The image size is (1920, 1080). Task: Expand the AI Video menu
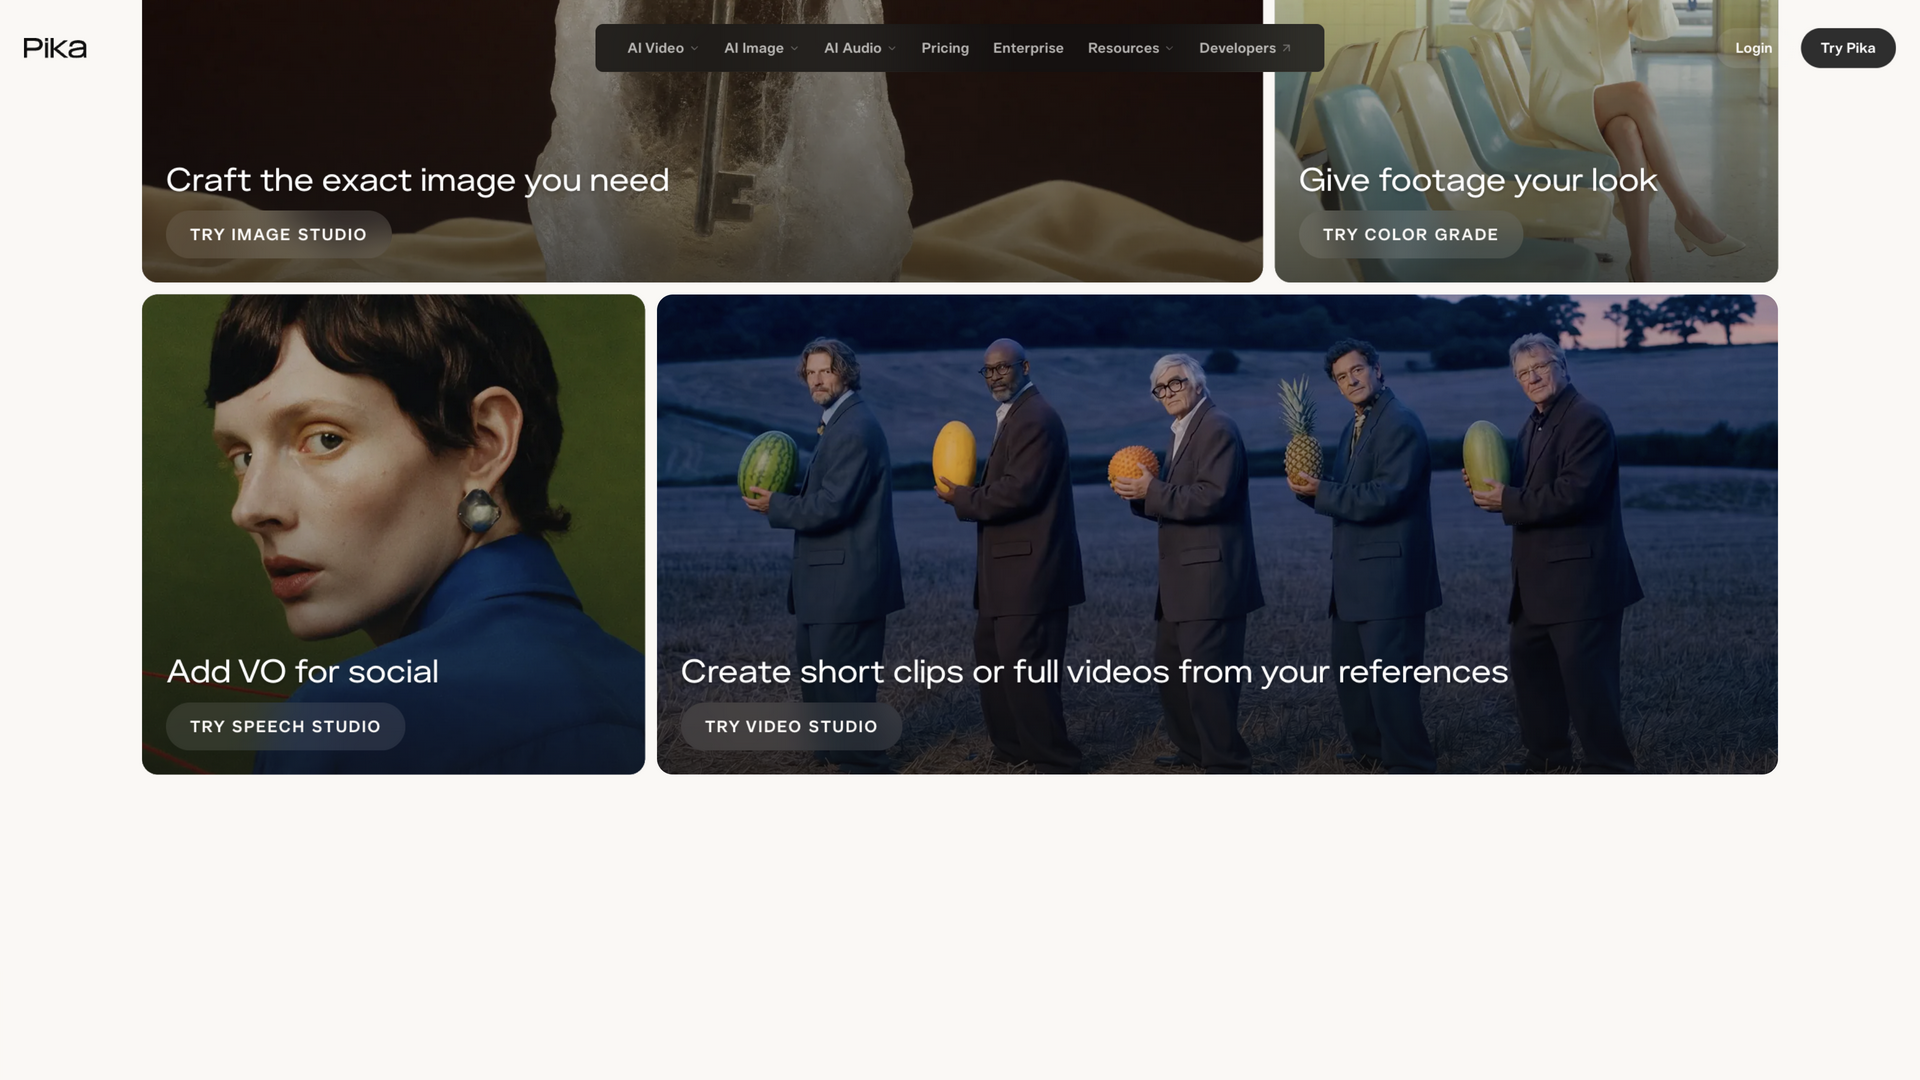tap(662, 48)
